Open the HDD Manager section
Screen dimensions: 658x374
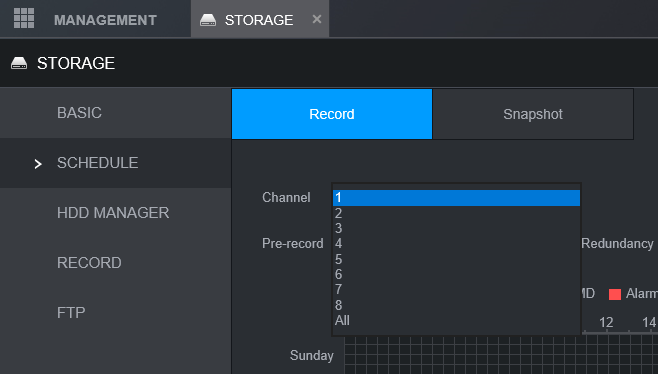click(115, 213)
